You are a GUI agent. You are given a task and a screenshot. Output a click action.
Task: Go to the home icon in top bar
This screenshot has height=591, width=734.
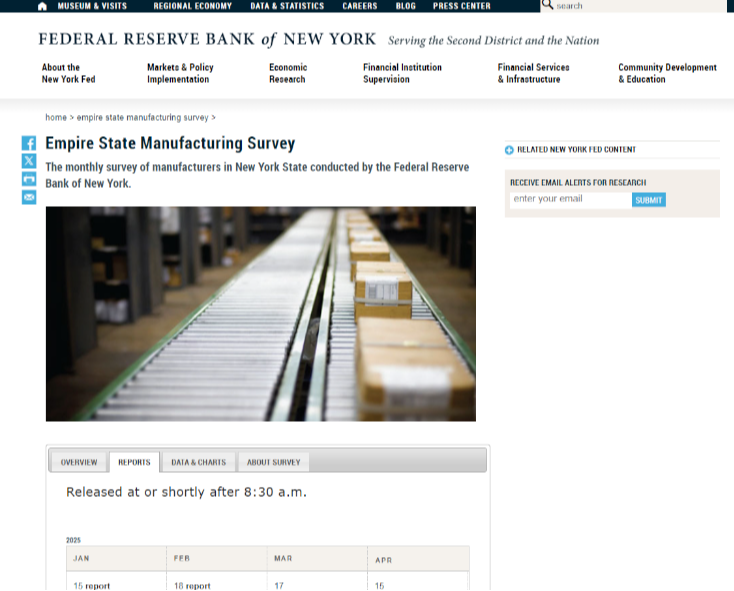(42, 6)
